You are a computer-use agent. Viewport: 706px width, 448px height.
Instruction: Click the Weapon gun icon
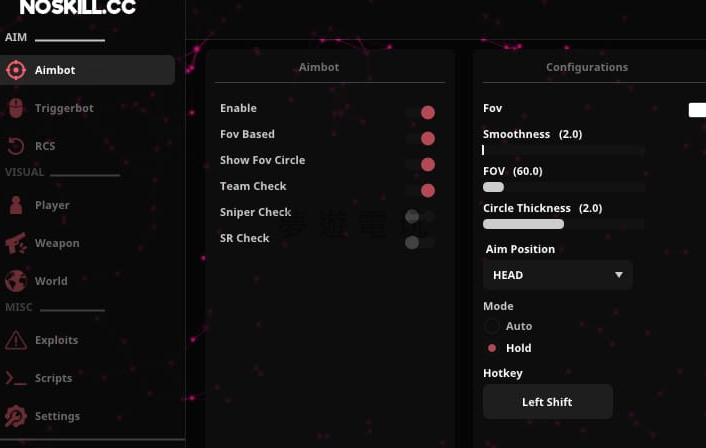[x=16, y=243]
